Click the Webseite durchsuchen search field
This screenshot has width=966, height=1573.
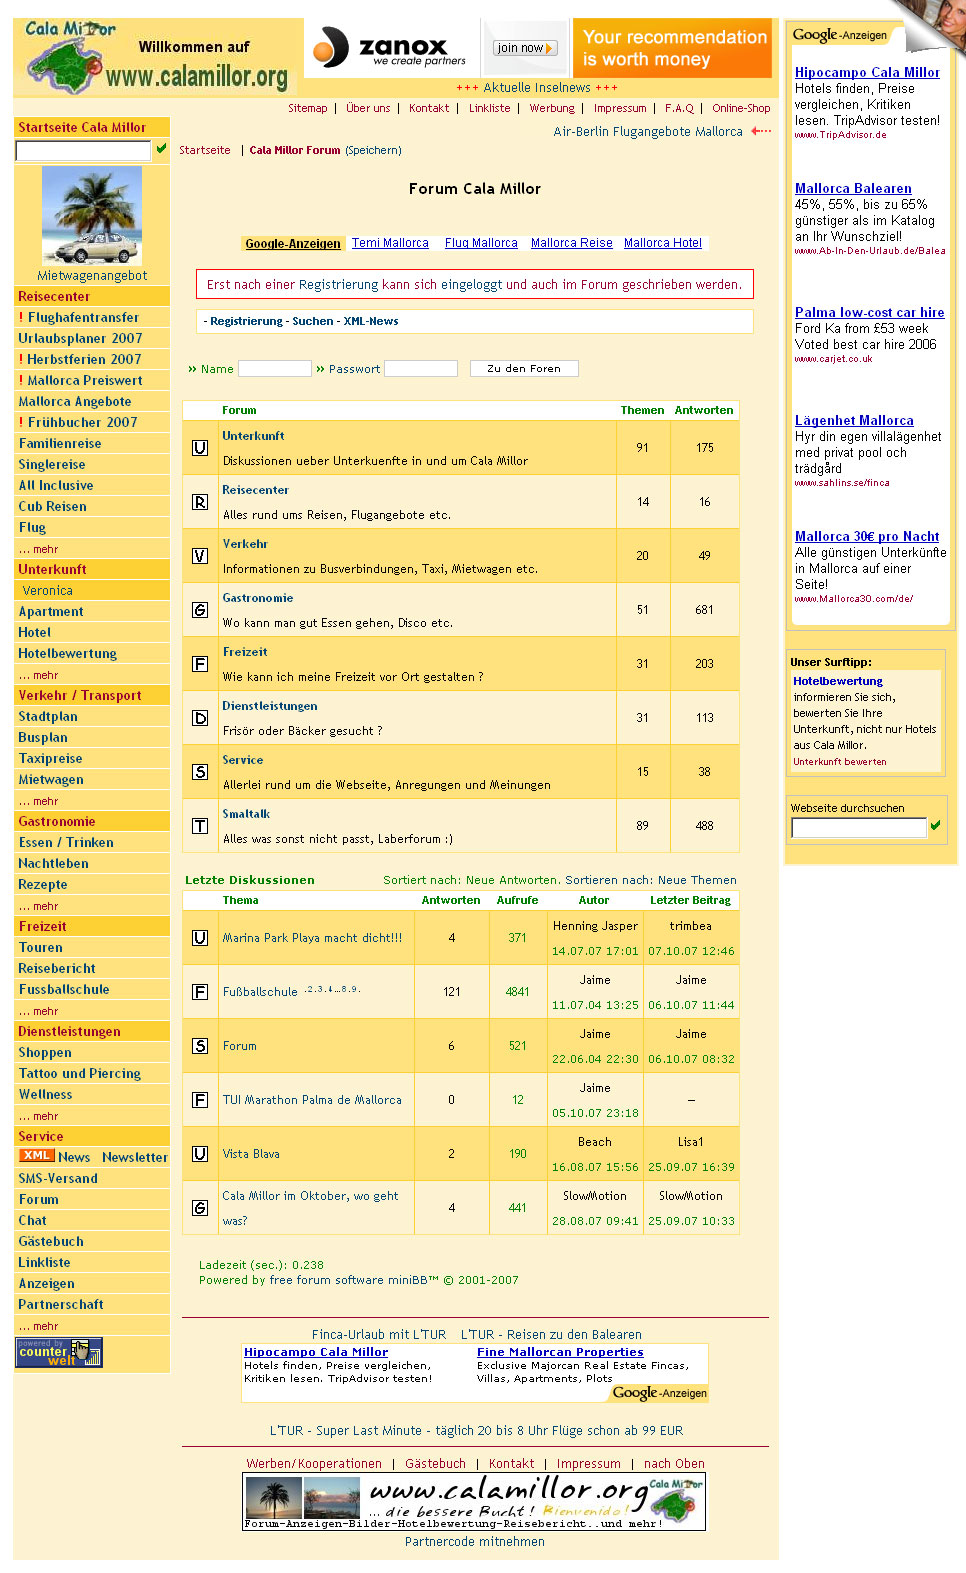pyautogui.click(x=859, y=828)
